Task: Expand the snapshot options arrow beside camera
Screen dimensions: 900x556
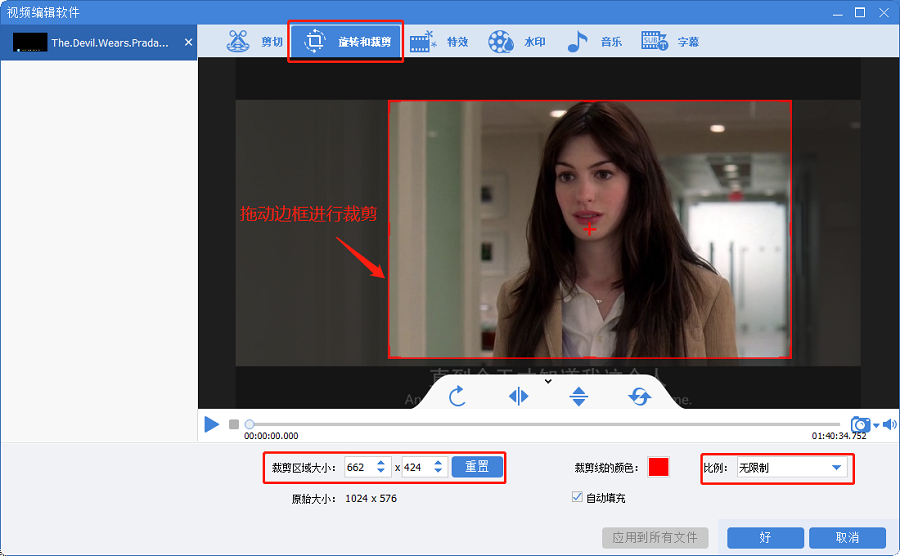Action: pos(876,425)
